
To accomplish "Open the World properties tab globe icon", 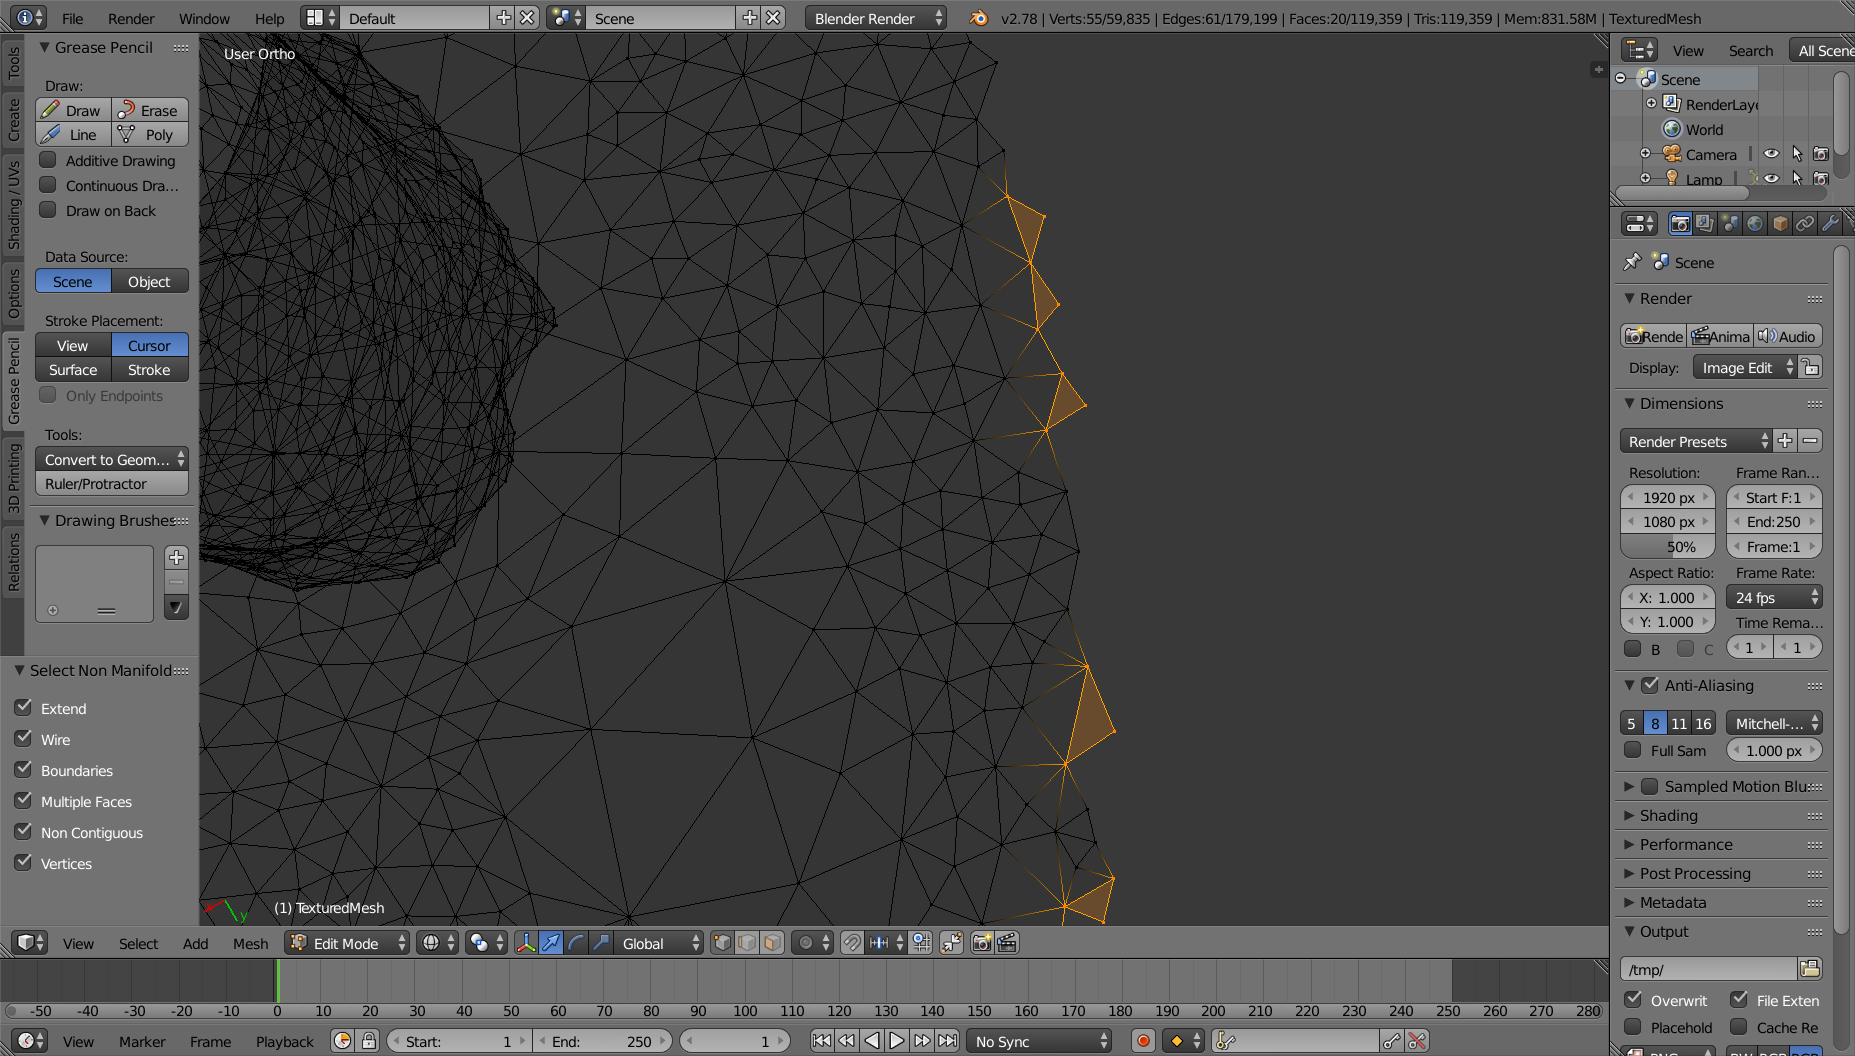I will [1755, 223].
